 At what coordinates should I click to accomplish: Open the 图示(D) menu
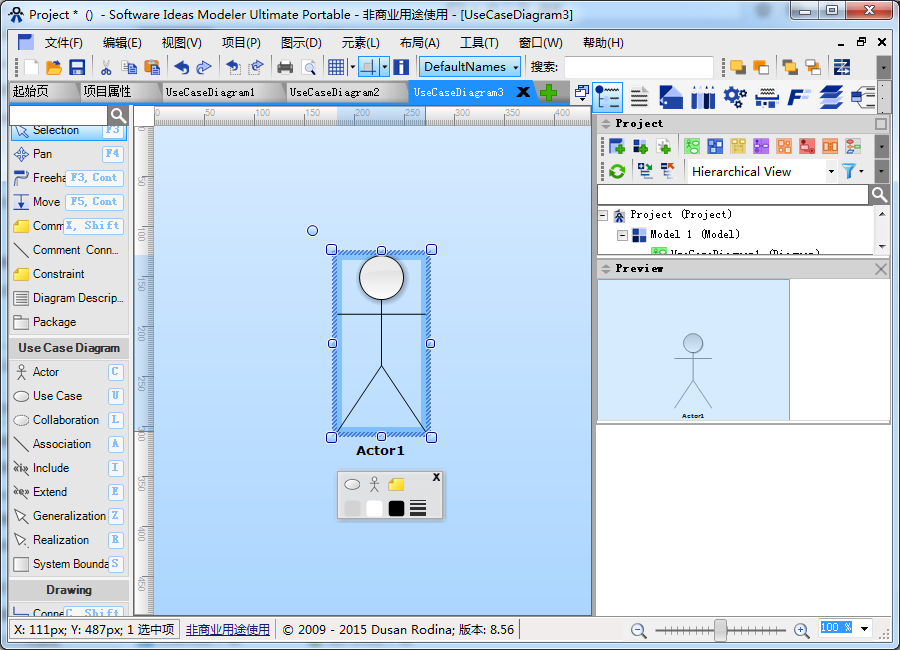(x=301, y=43)
